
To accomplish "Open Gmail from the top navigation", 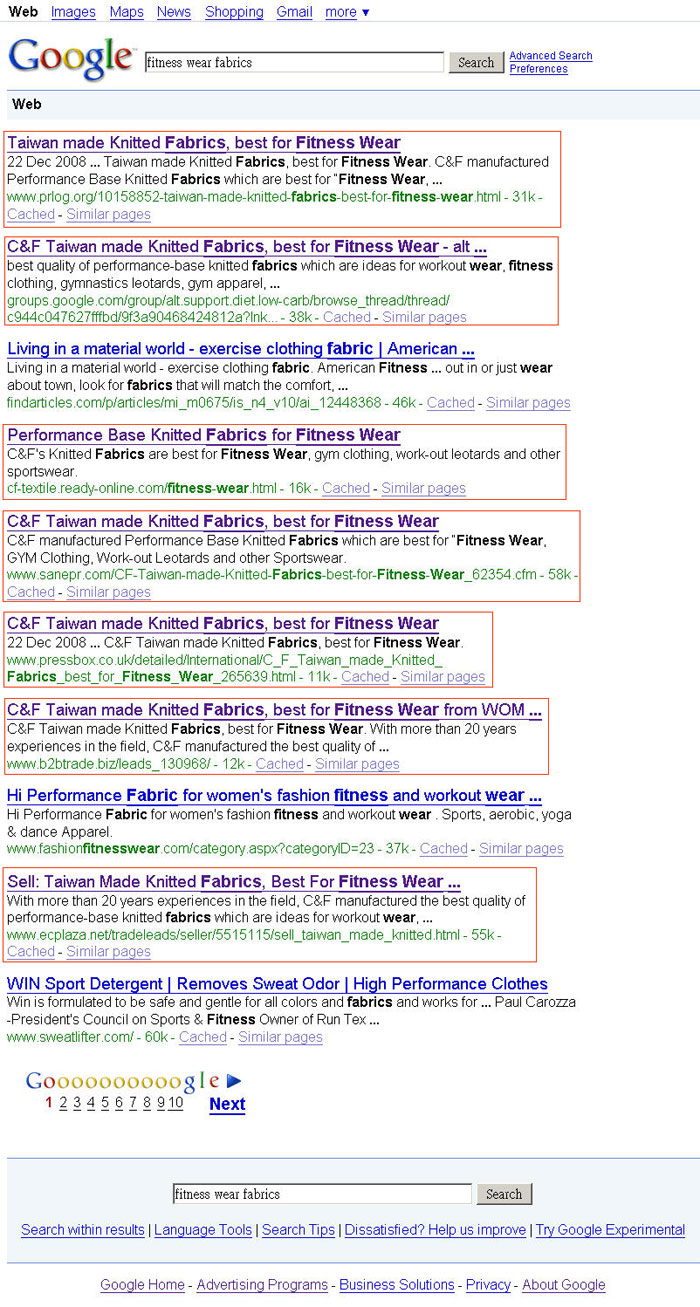I will point(295,12).
